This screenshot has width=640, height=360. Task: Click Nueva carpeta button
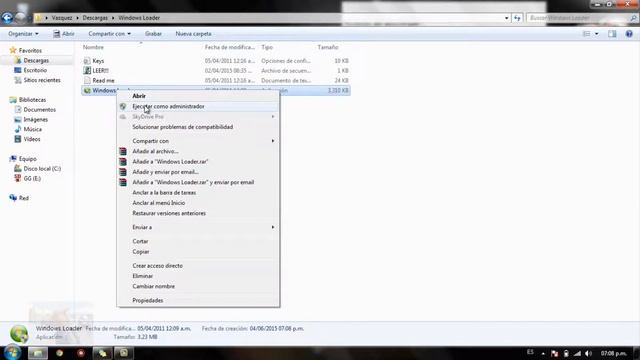193,34
